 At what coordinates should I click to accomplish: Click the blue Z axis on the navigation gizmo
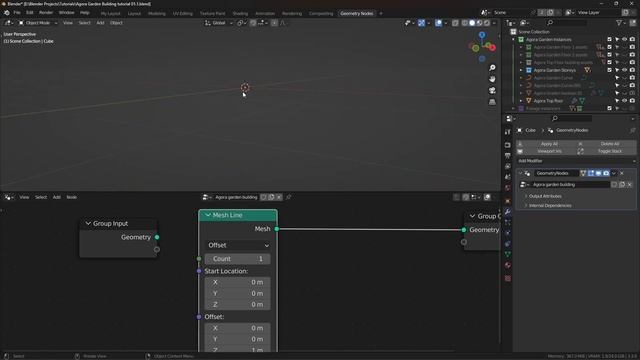pyautogui.click(x=482, y=35)
